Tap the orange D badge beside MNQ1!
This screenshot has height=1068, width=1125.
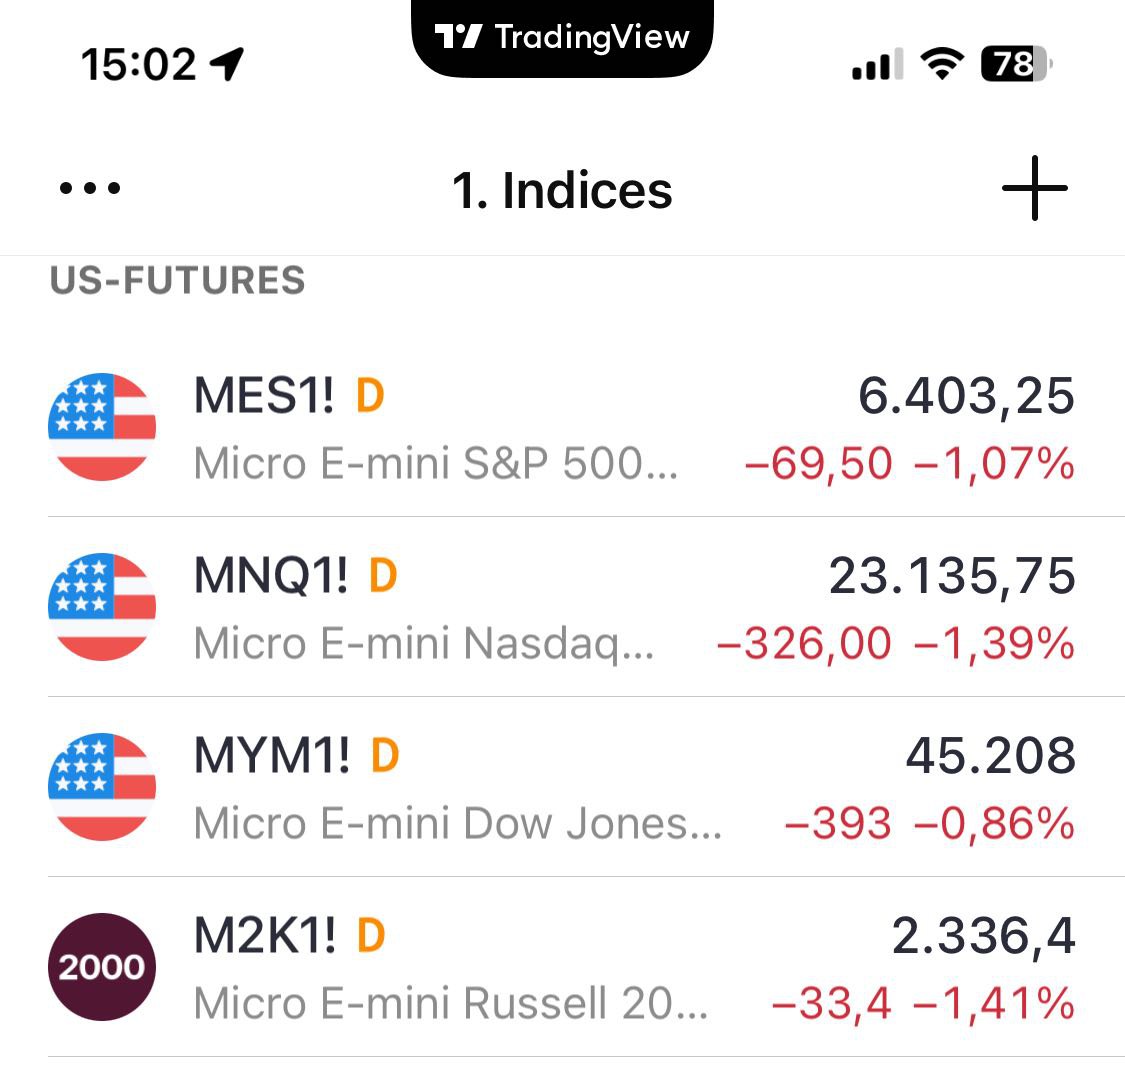point(383,576)
